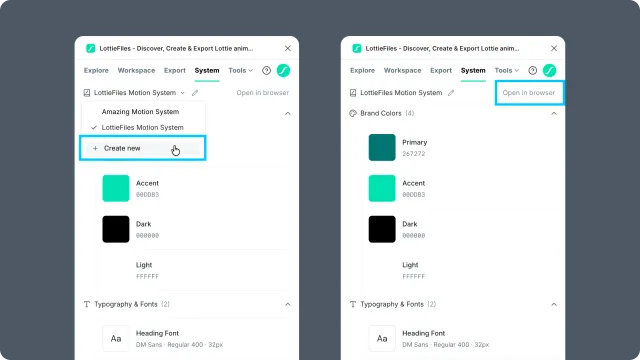Click Primary hex value 267272

pyautogui.click(x=413, y=154)
